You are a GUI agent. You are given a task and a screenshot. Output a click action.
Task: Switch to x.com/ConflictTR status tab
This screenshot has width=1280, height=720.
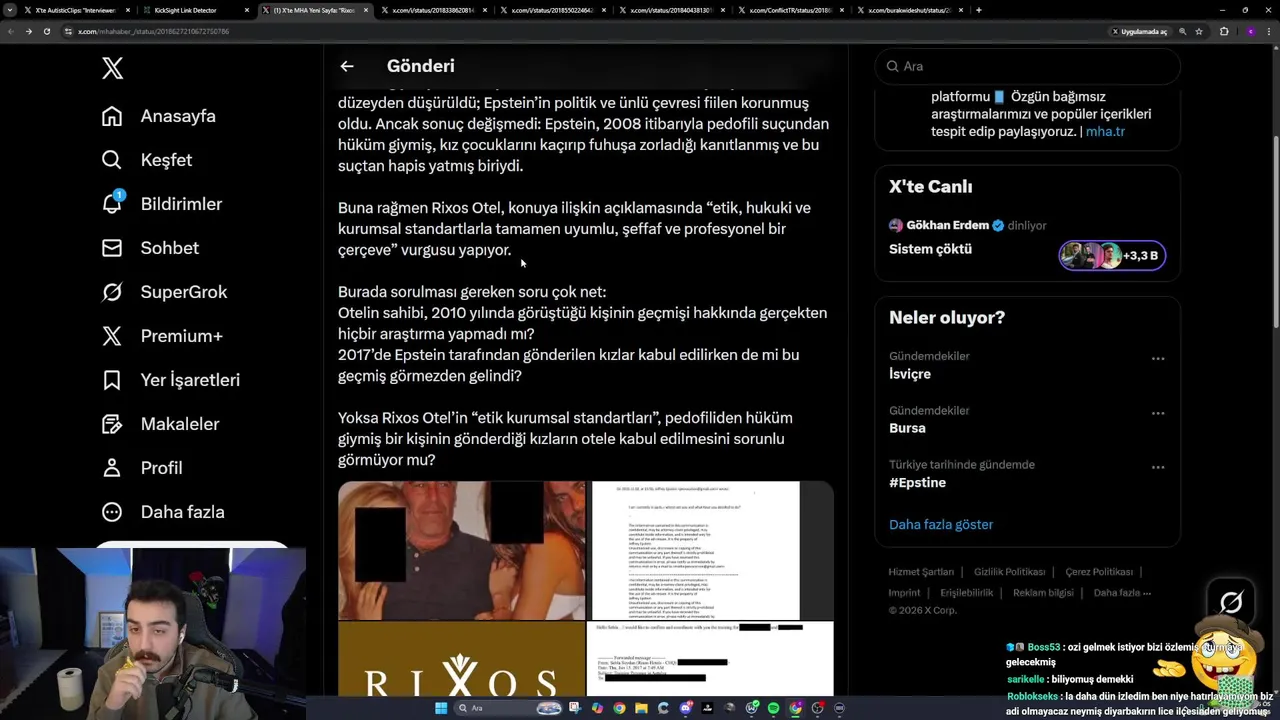(x=789, y=10)
